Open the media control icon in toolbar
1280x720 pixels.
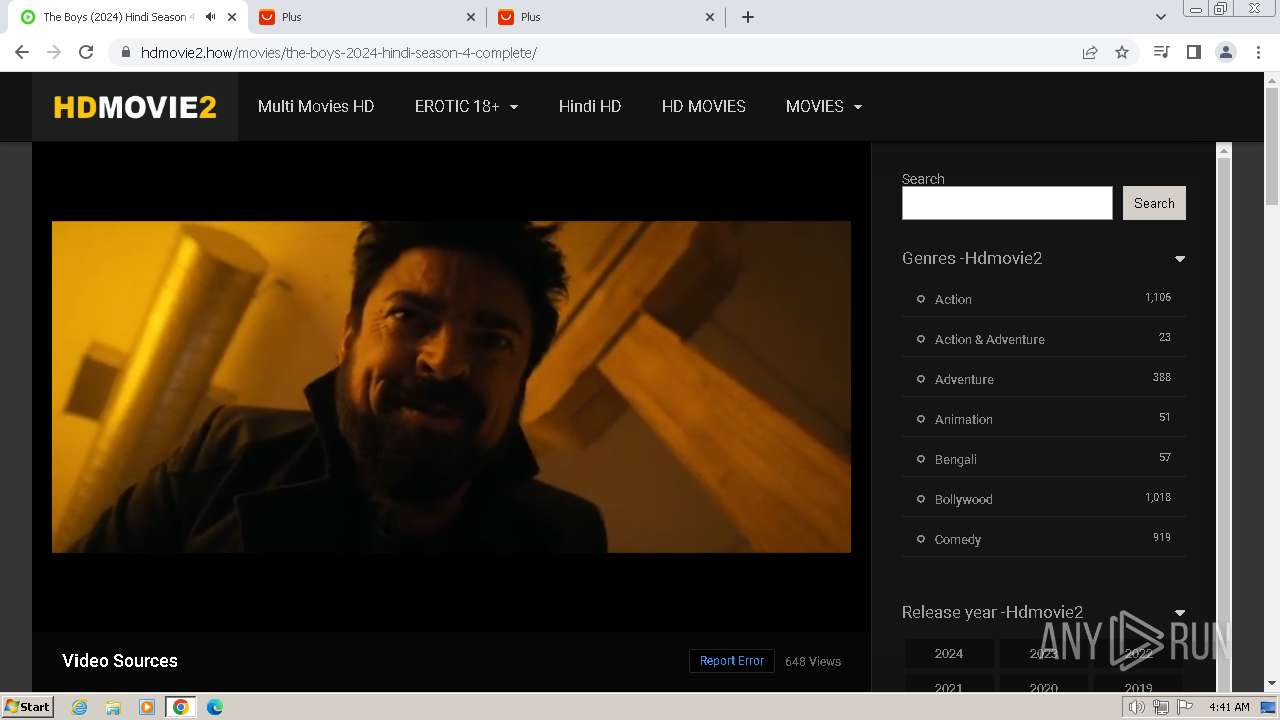click(x=1161, y=52)
